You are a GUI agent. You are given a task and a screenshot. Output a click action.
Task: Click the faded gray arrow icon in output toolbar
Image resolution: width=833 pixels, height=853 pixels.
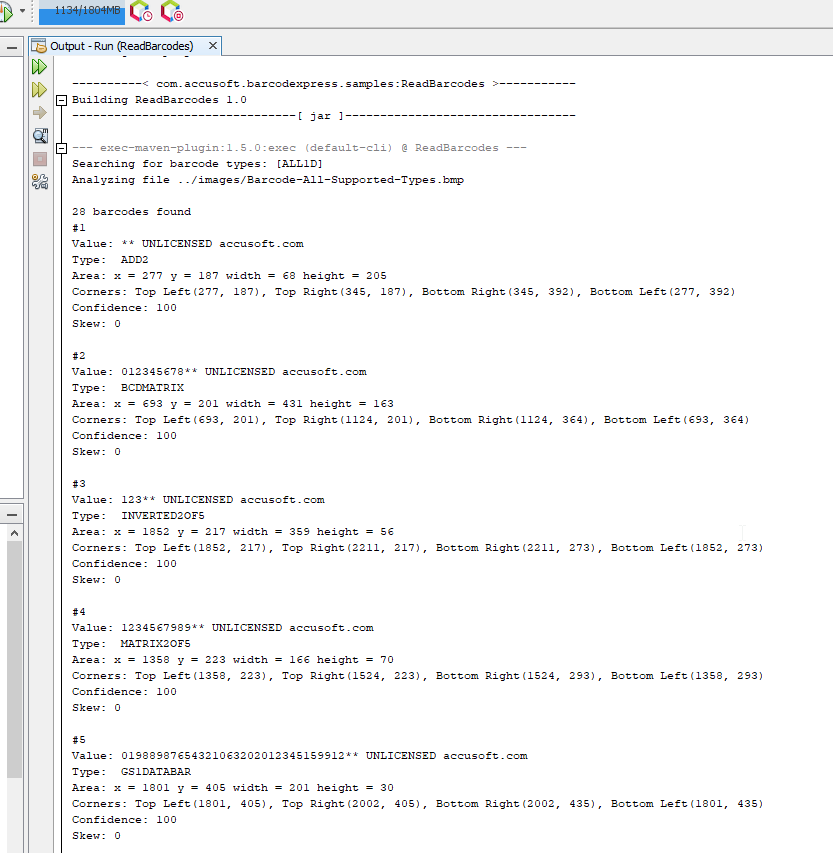point(38,113)
